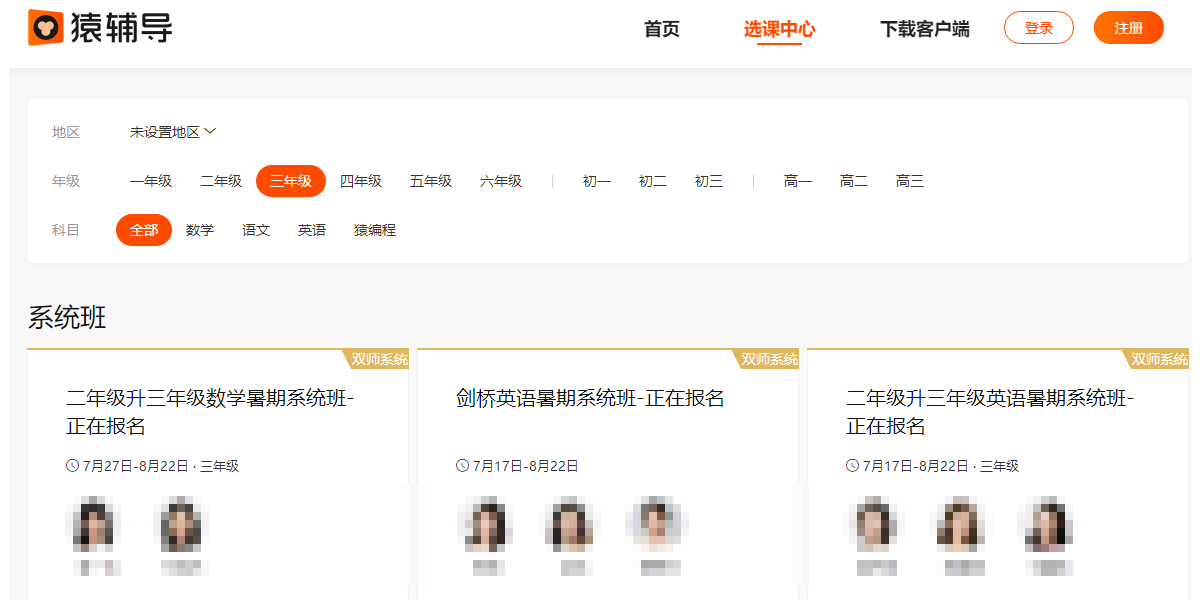Click the orange 注册 button
Viewport: 1200px width, 600px height.
coord(1129,28)
